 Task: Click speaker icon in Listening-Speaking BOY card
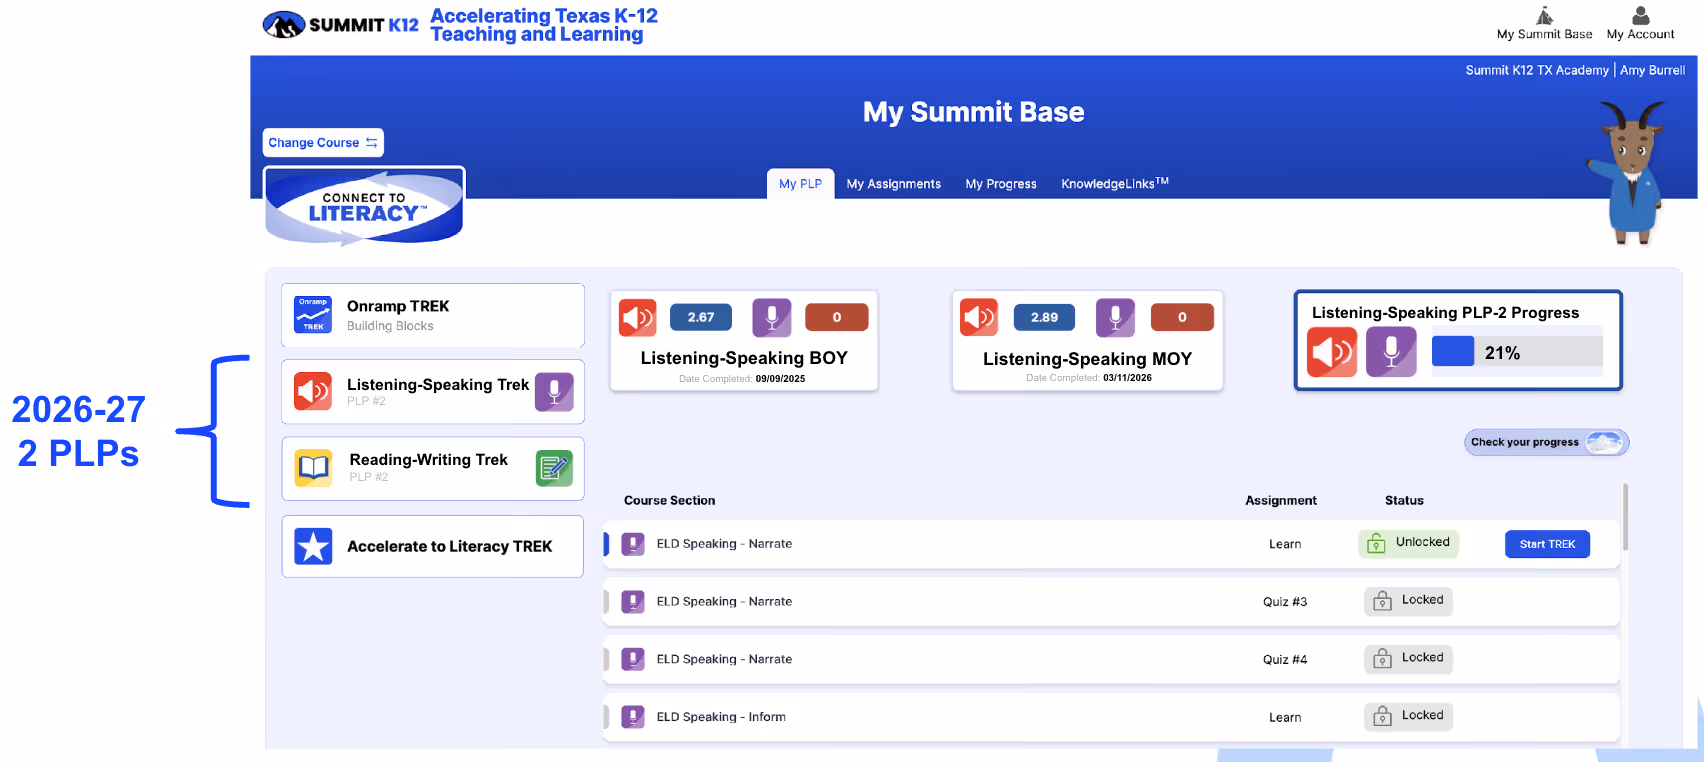pyautogui.click(x=638, y=318)
